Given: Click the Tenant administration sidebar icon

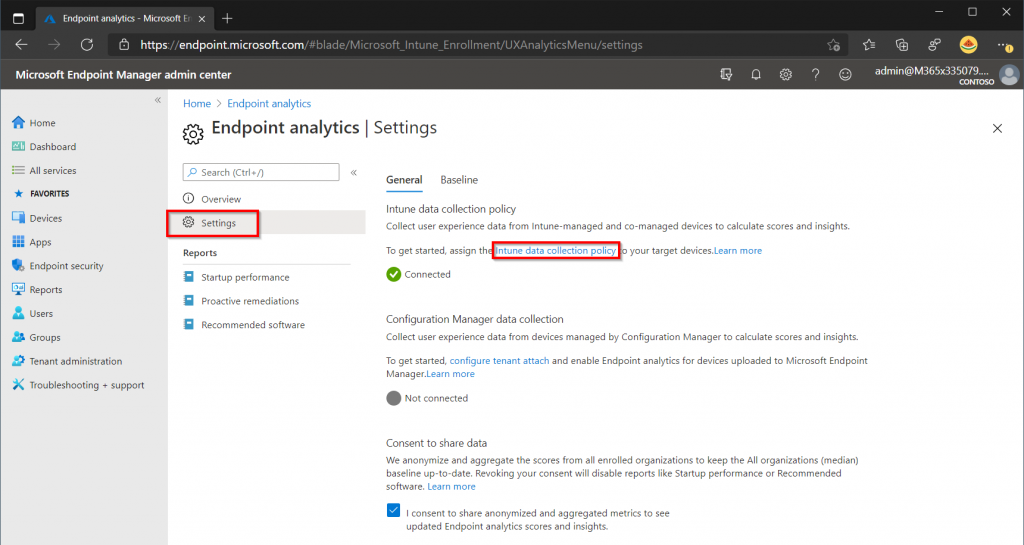Looking at the screenshot, I should [x=18, y=361].
